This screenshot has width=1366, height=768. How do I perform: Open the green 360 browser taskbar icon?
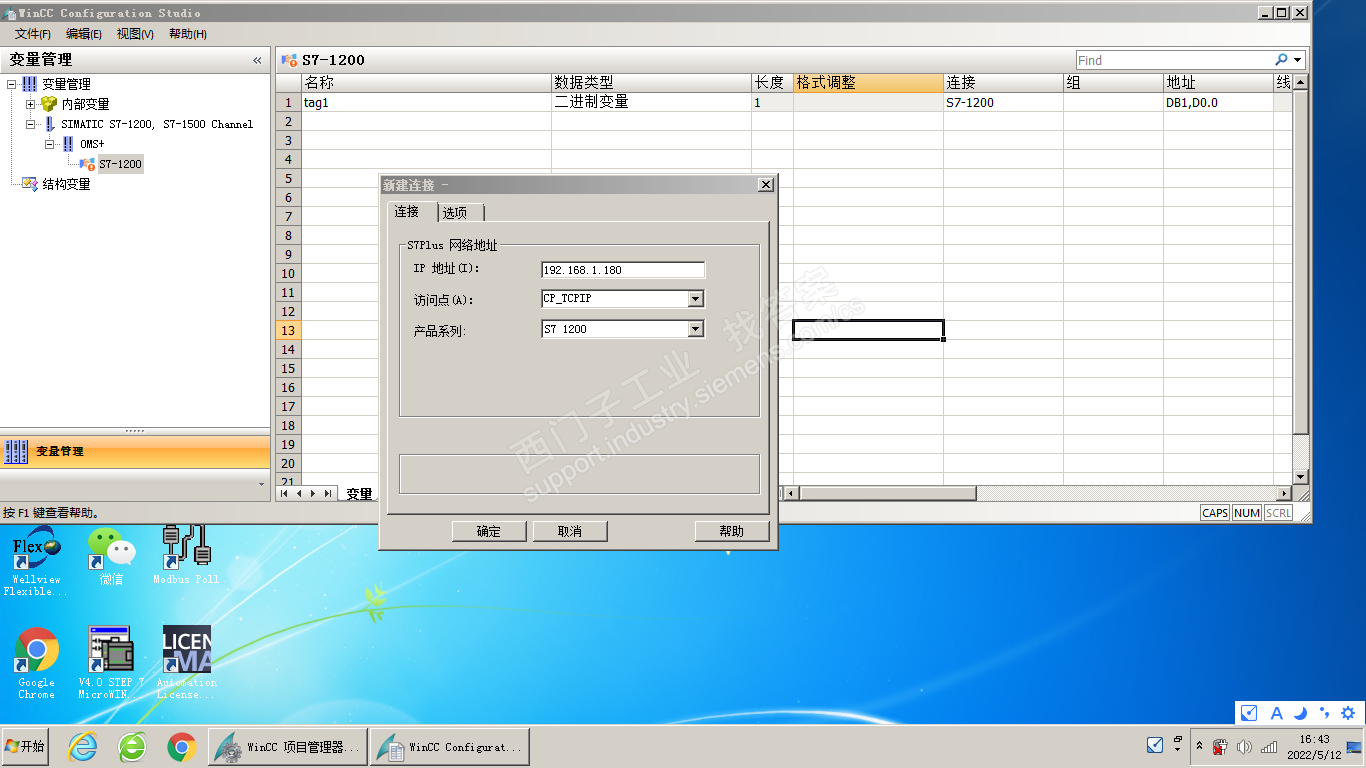(132, 746)
